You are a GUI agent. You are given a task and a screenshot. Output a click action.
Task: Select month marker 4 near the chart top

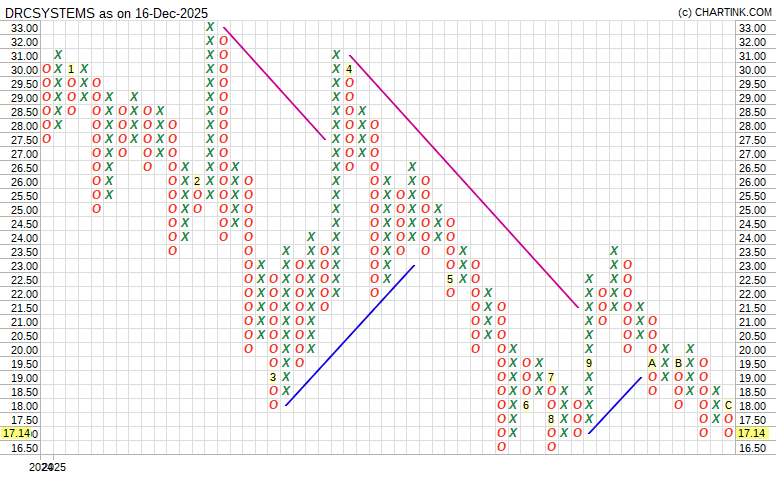click(x=349, y=69)
